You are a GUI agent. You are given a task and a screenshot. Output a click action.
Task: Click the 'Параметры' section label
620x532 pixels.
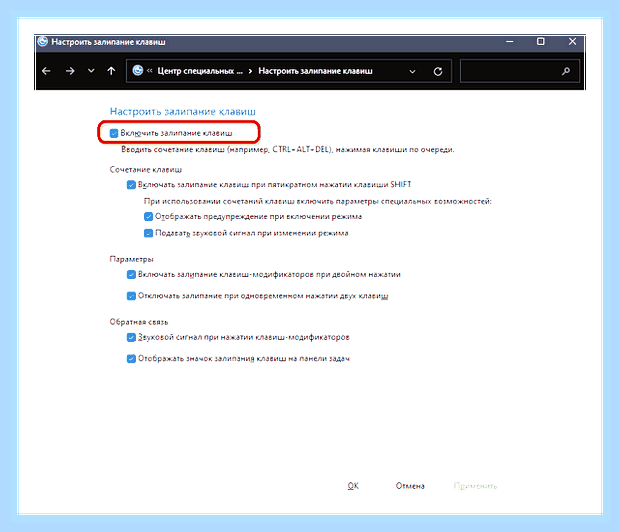click(x=131, y=259)
